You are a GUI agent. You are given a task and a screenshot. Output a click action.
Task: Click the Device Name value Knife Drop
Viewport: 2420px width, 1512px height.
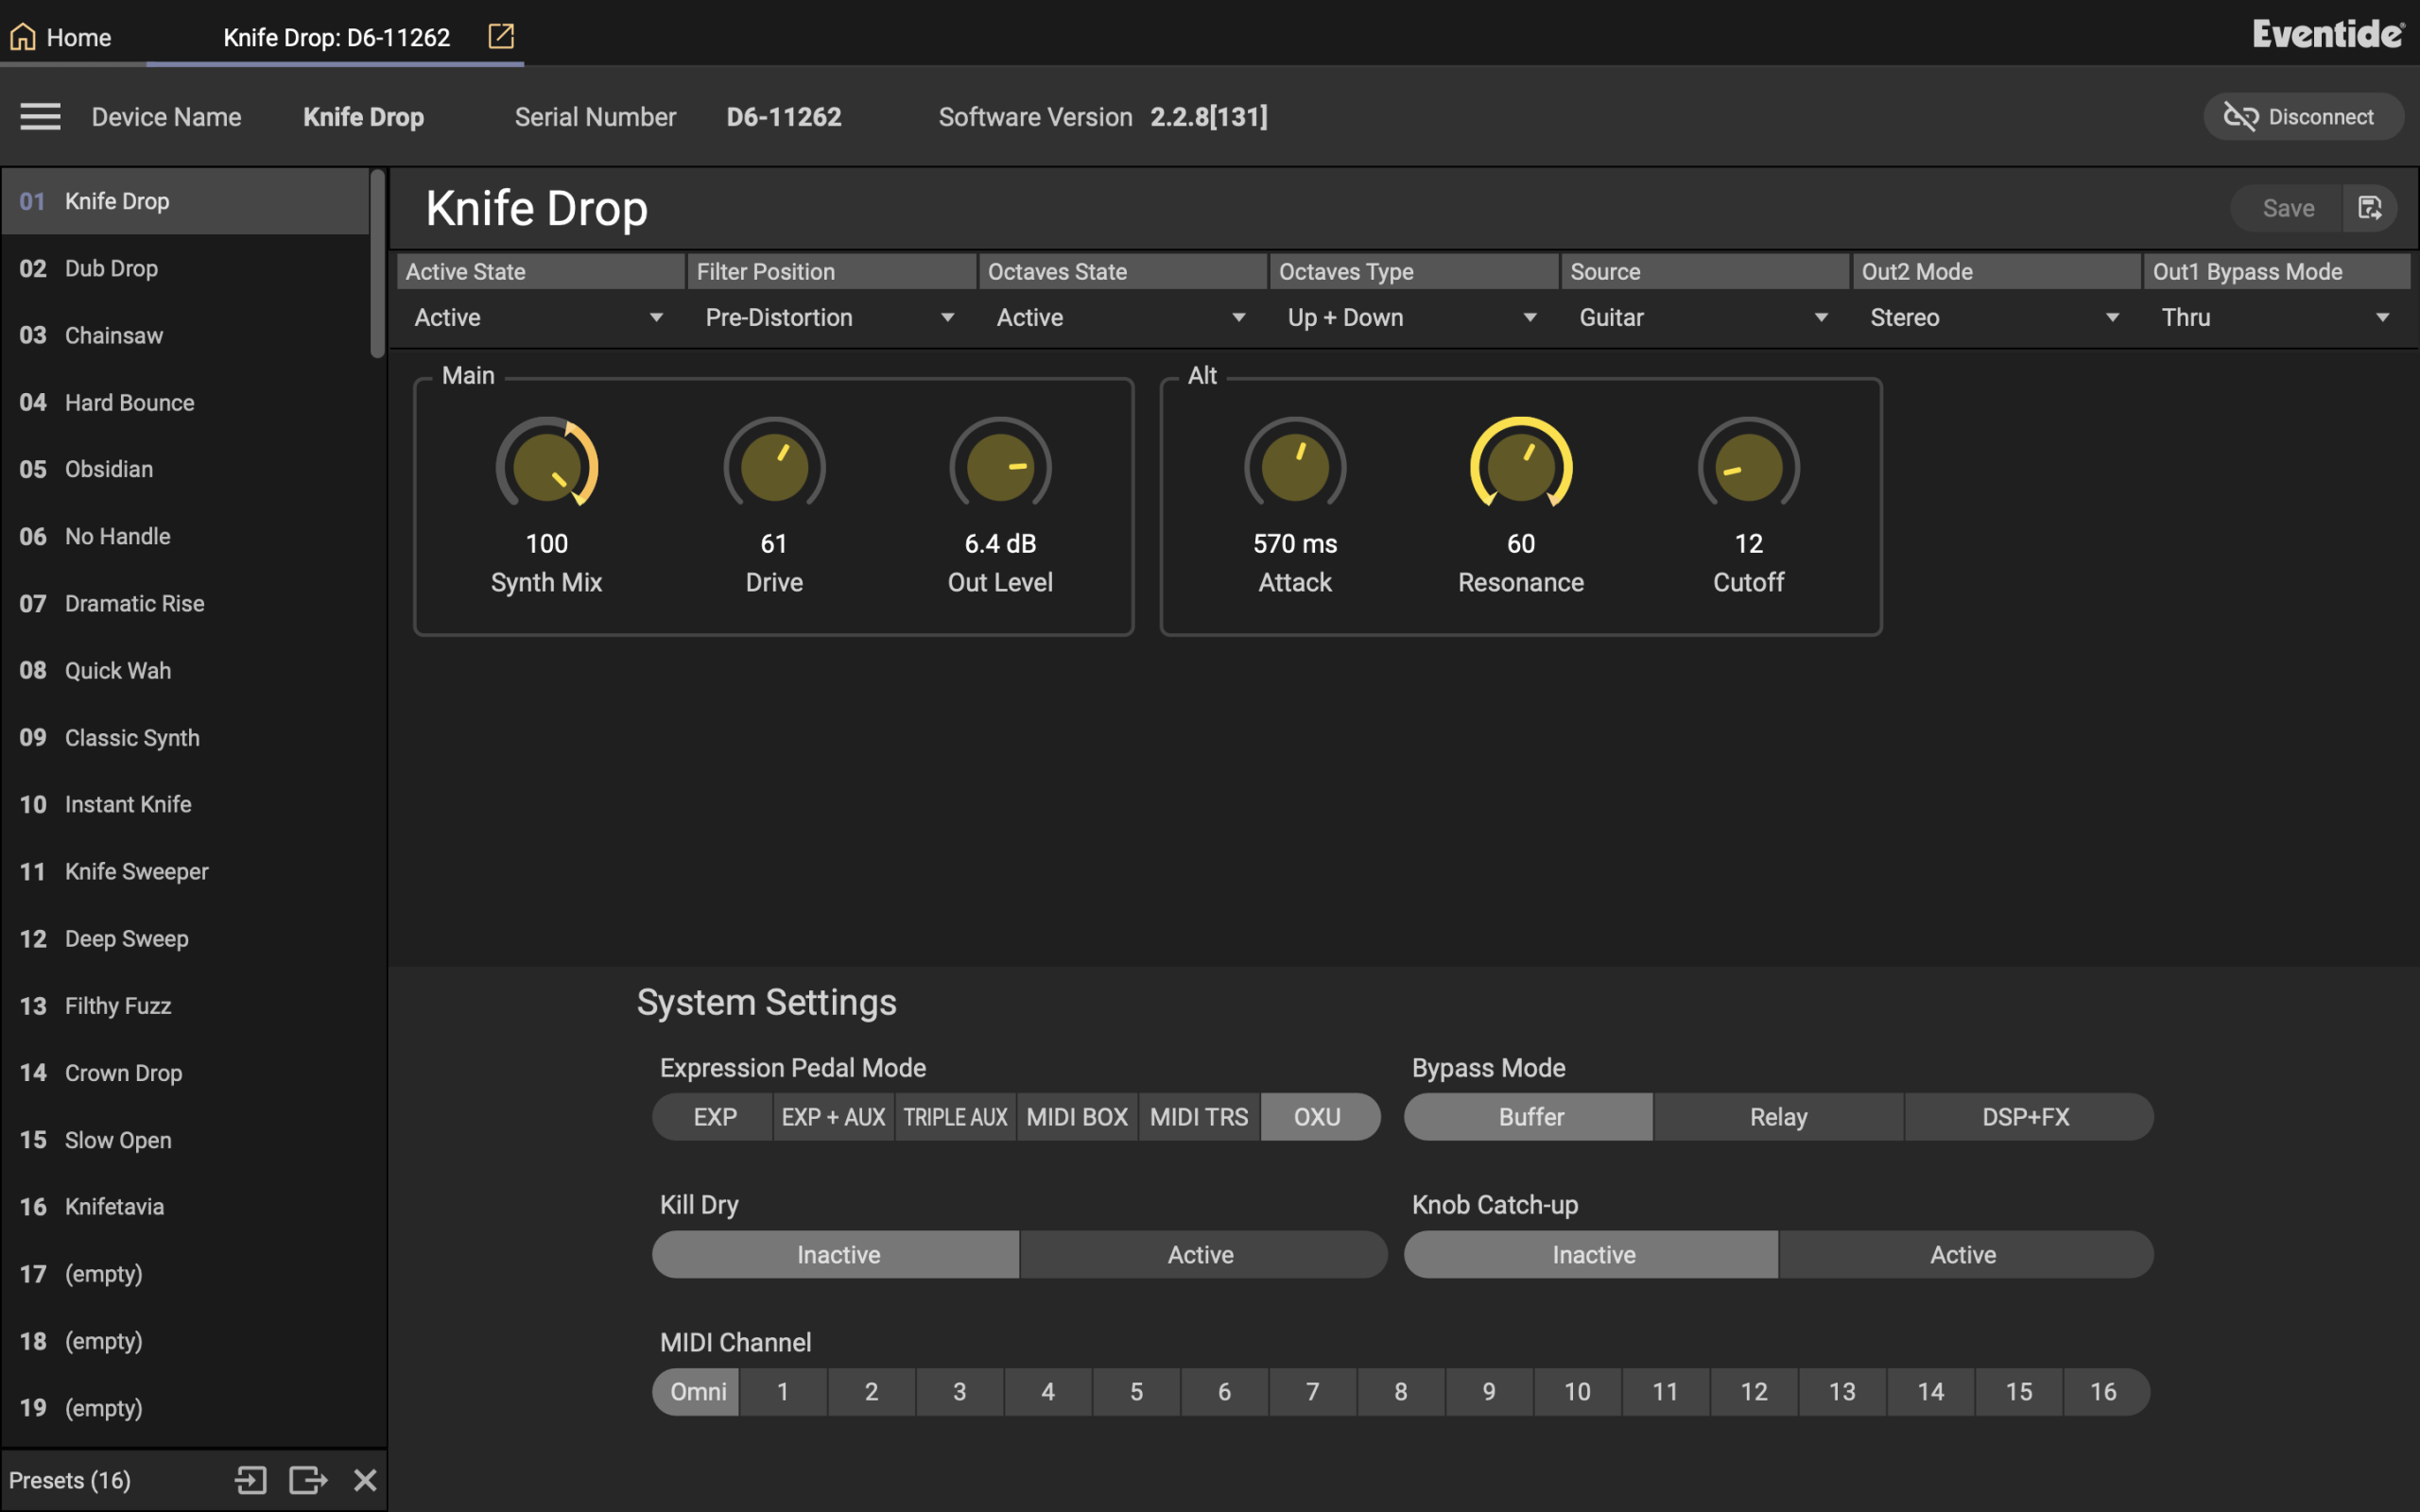(x=363, y=117)
